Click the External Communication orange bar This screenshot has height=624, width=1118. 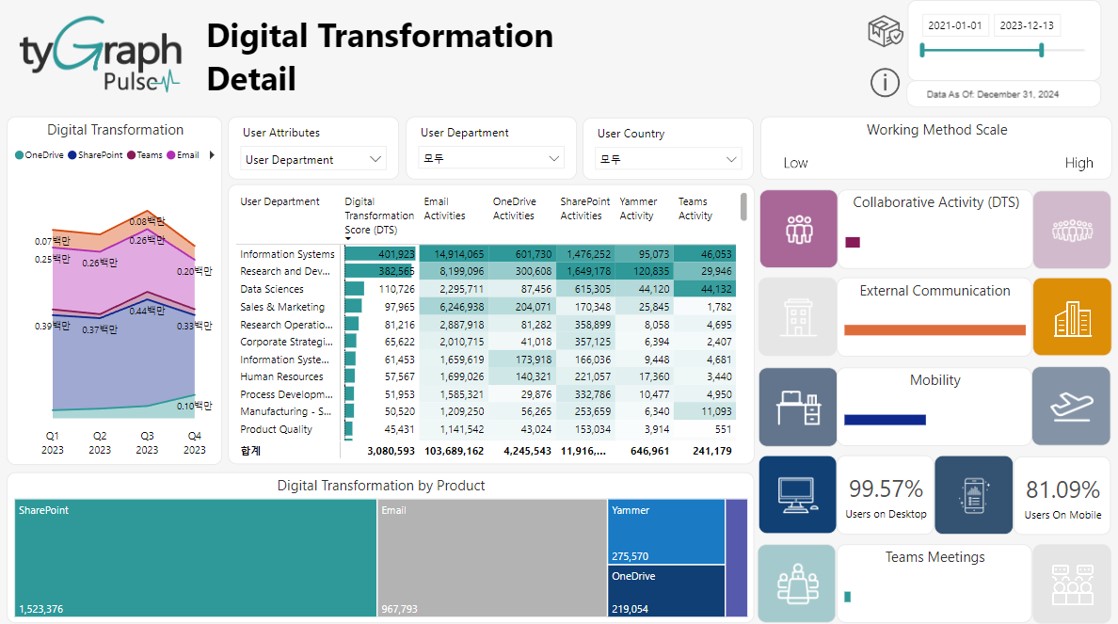pos(935,330)
